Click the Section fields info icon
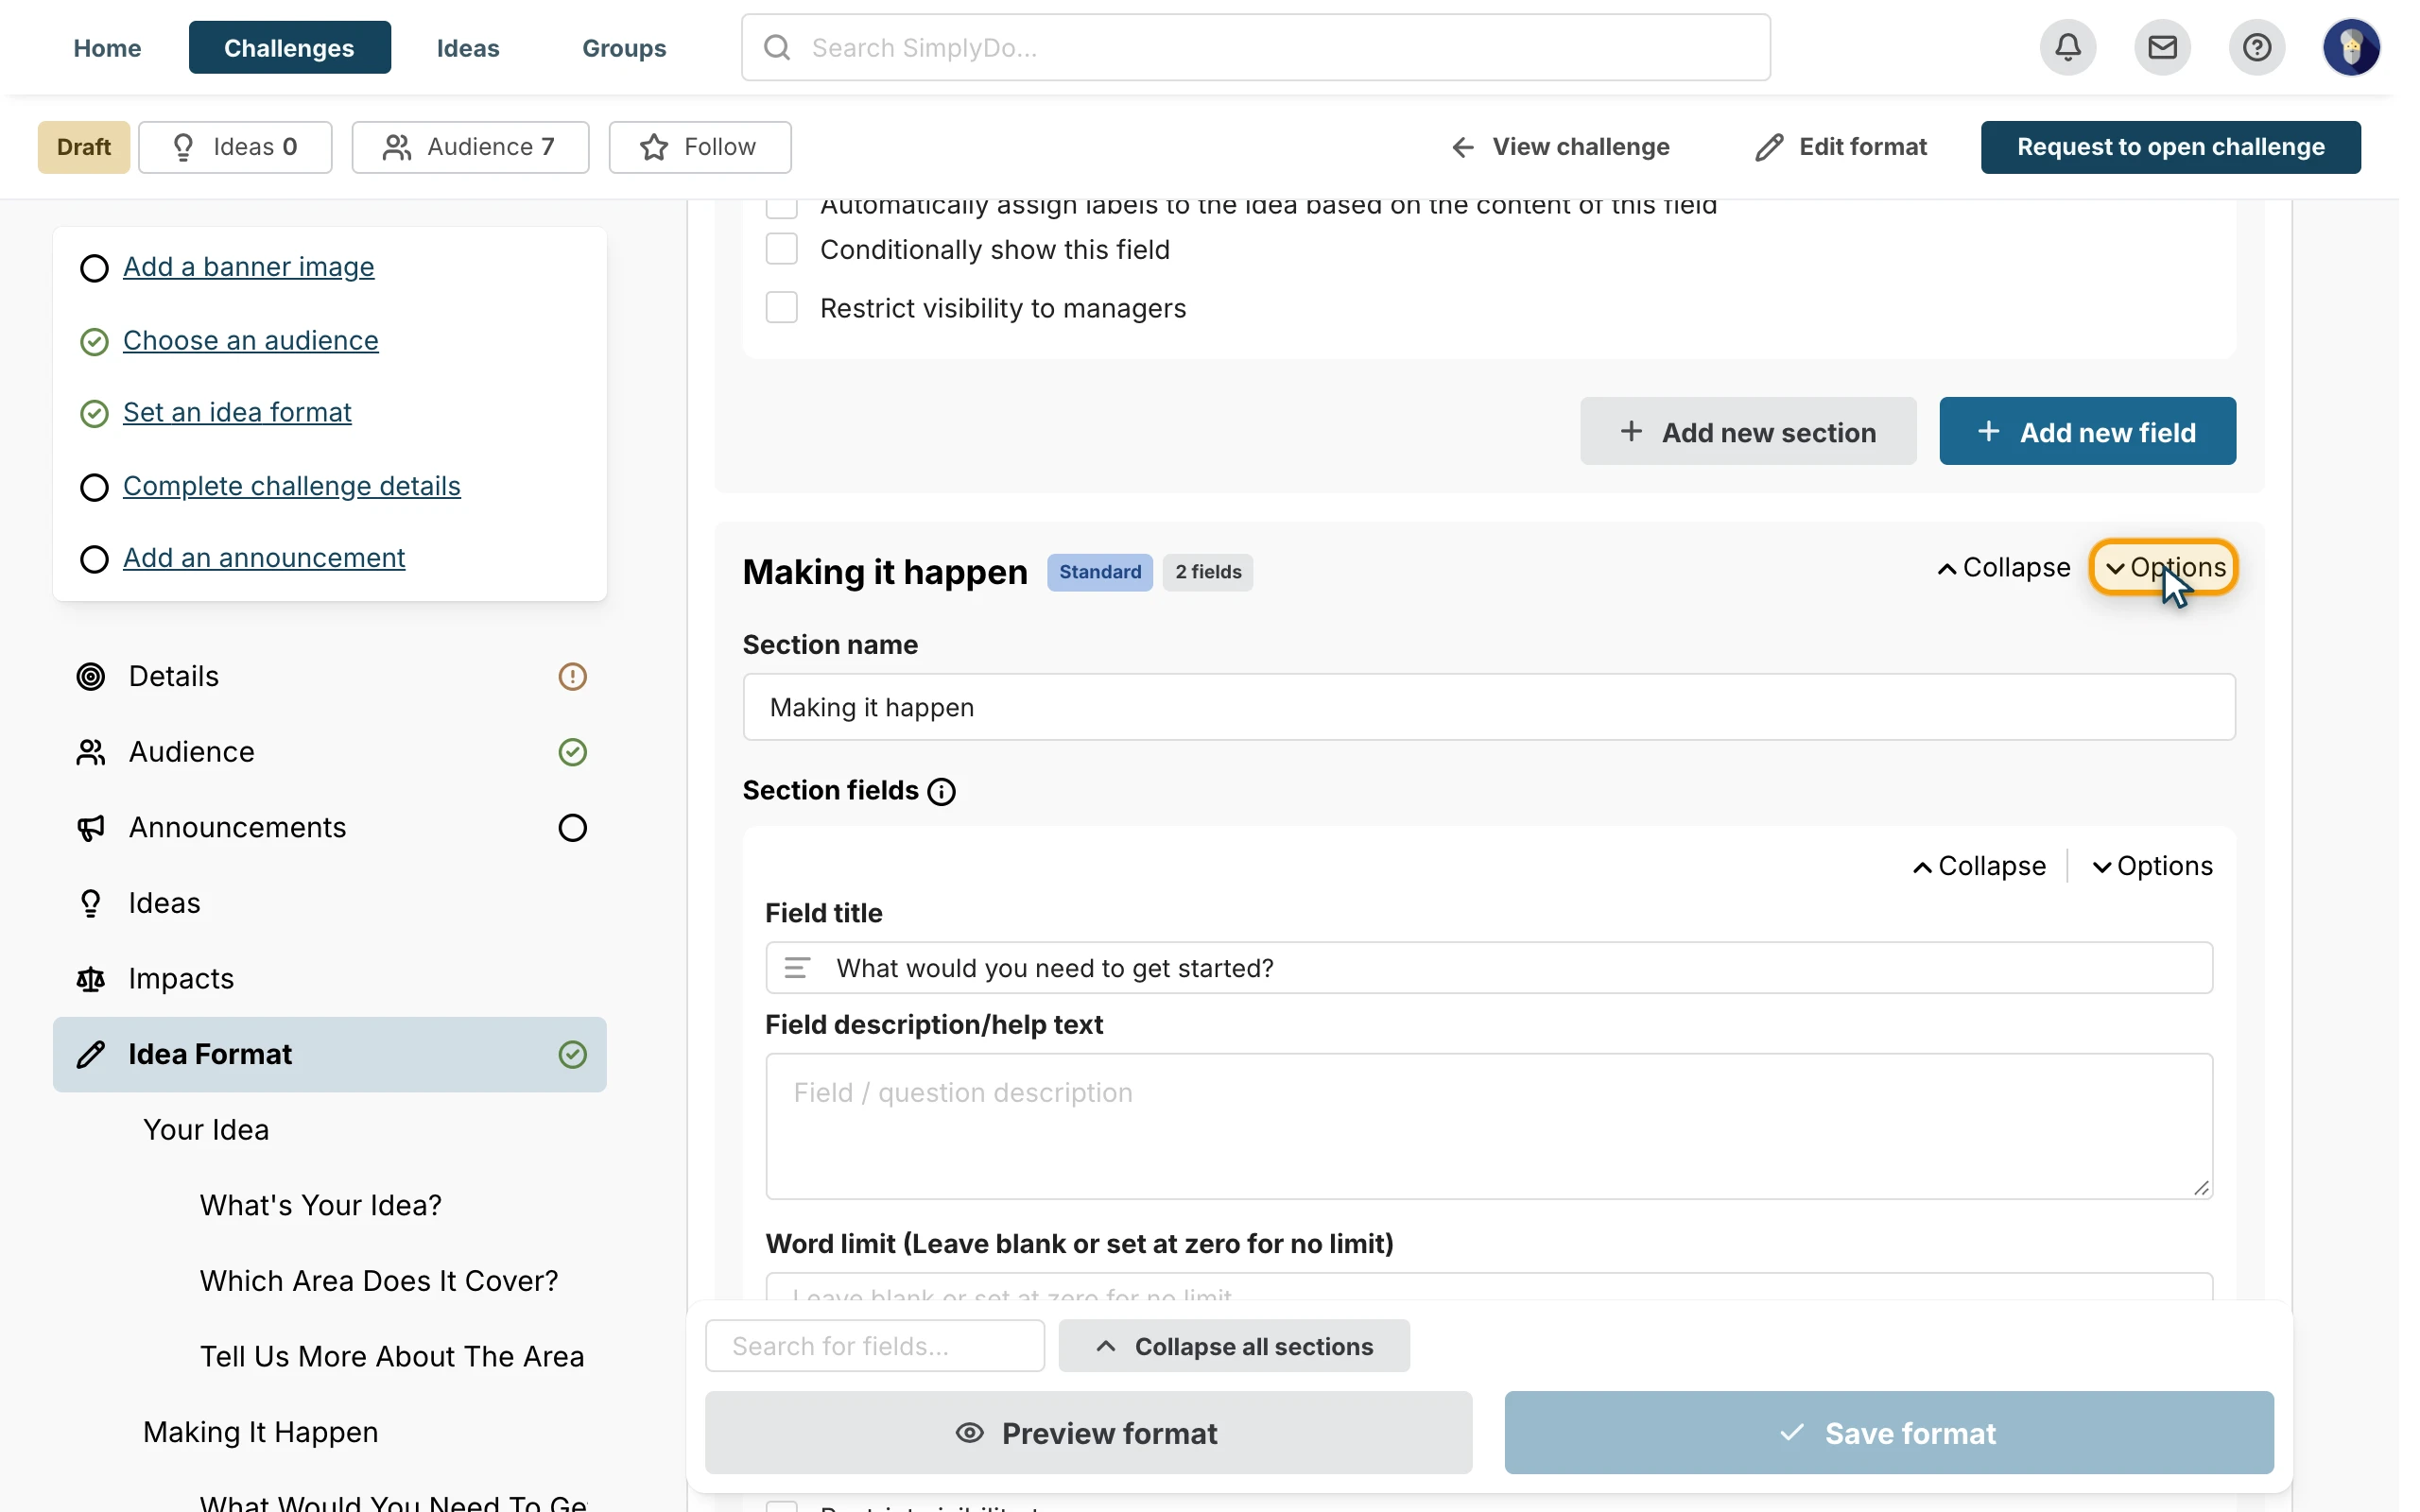Image resolution: width=2420 pixels, height=1512 pixels. point(941,791)
